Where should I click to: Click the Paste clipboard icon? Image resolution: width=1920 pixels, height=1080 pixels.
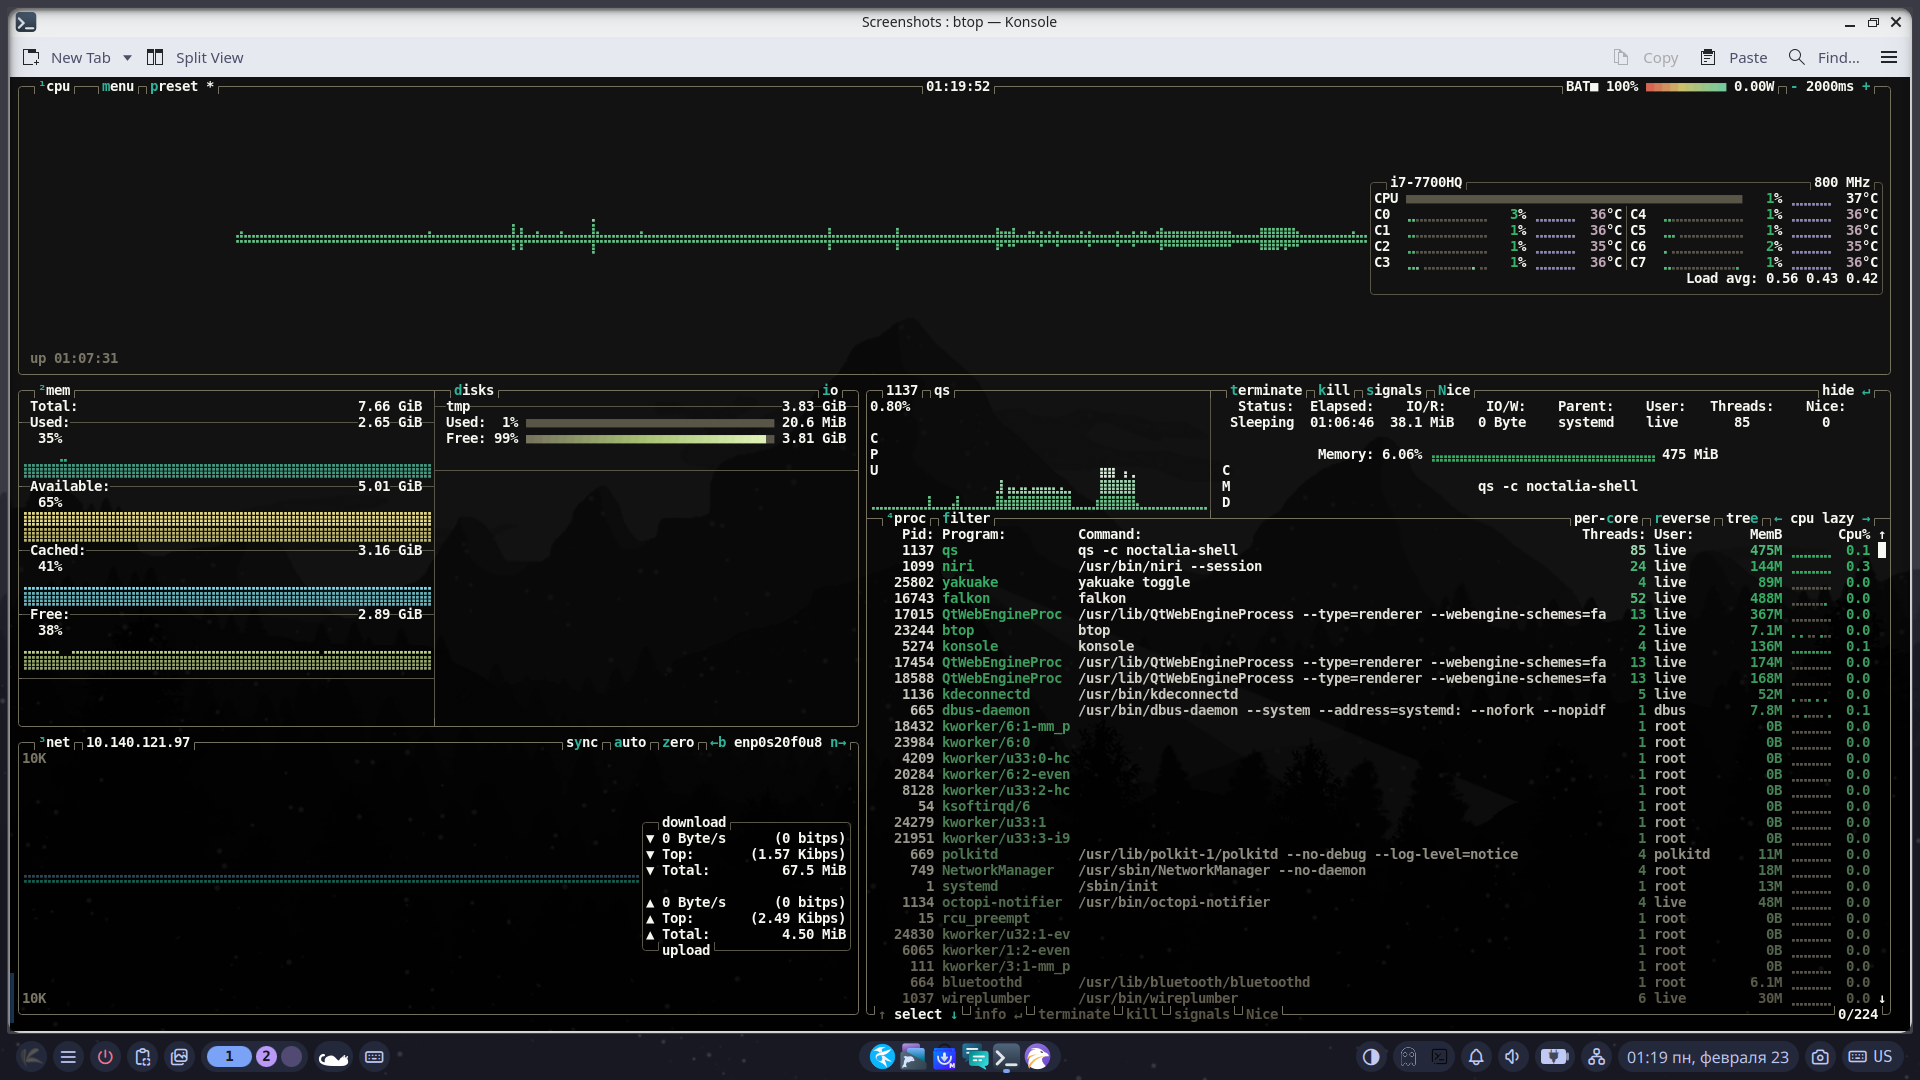coord(1708,58)
